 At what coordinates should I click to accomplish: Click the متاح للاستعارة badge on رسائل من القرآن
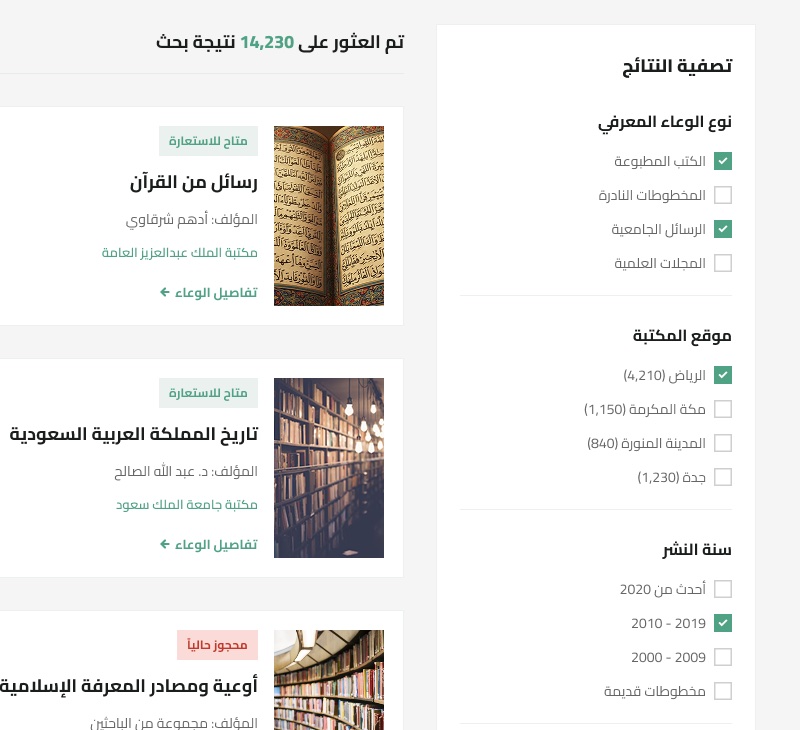pos(209,141)
